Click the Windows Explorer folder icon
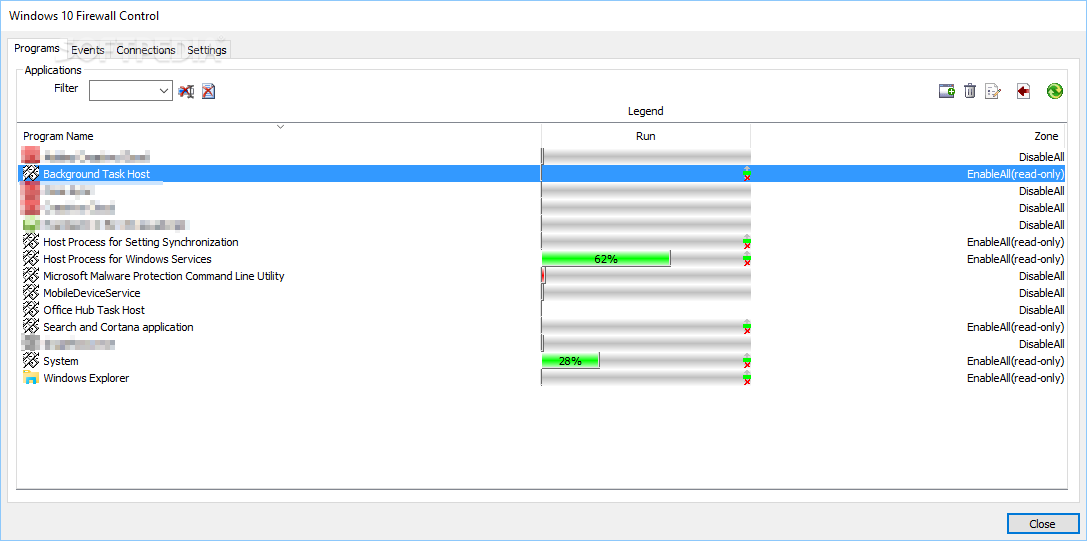1087x541 pixels. [x=31, y=378]
